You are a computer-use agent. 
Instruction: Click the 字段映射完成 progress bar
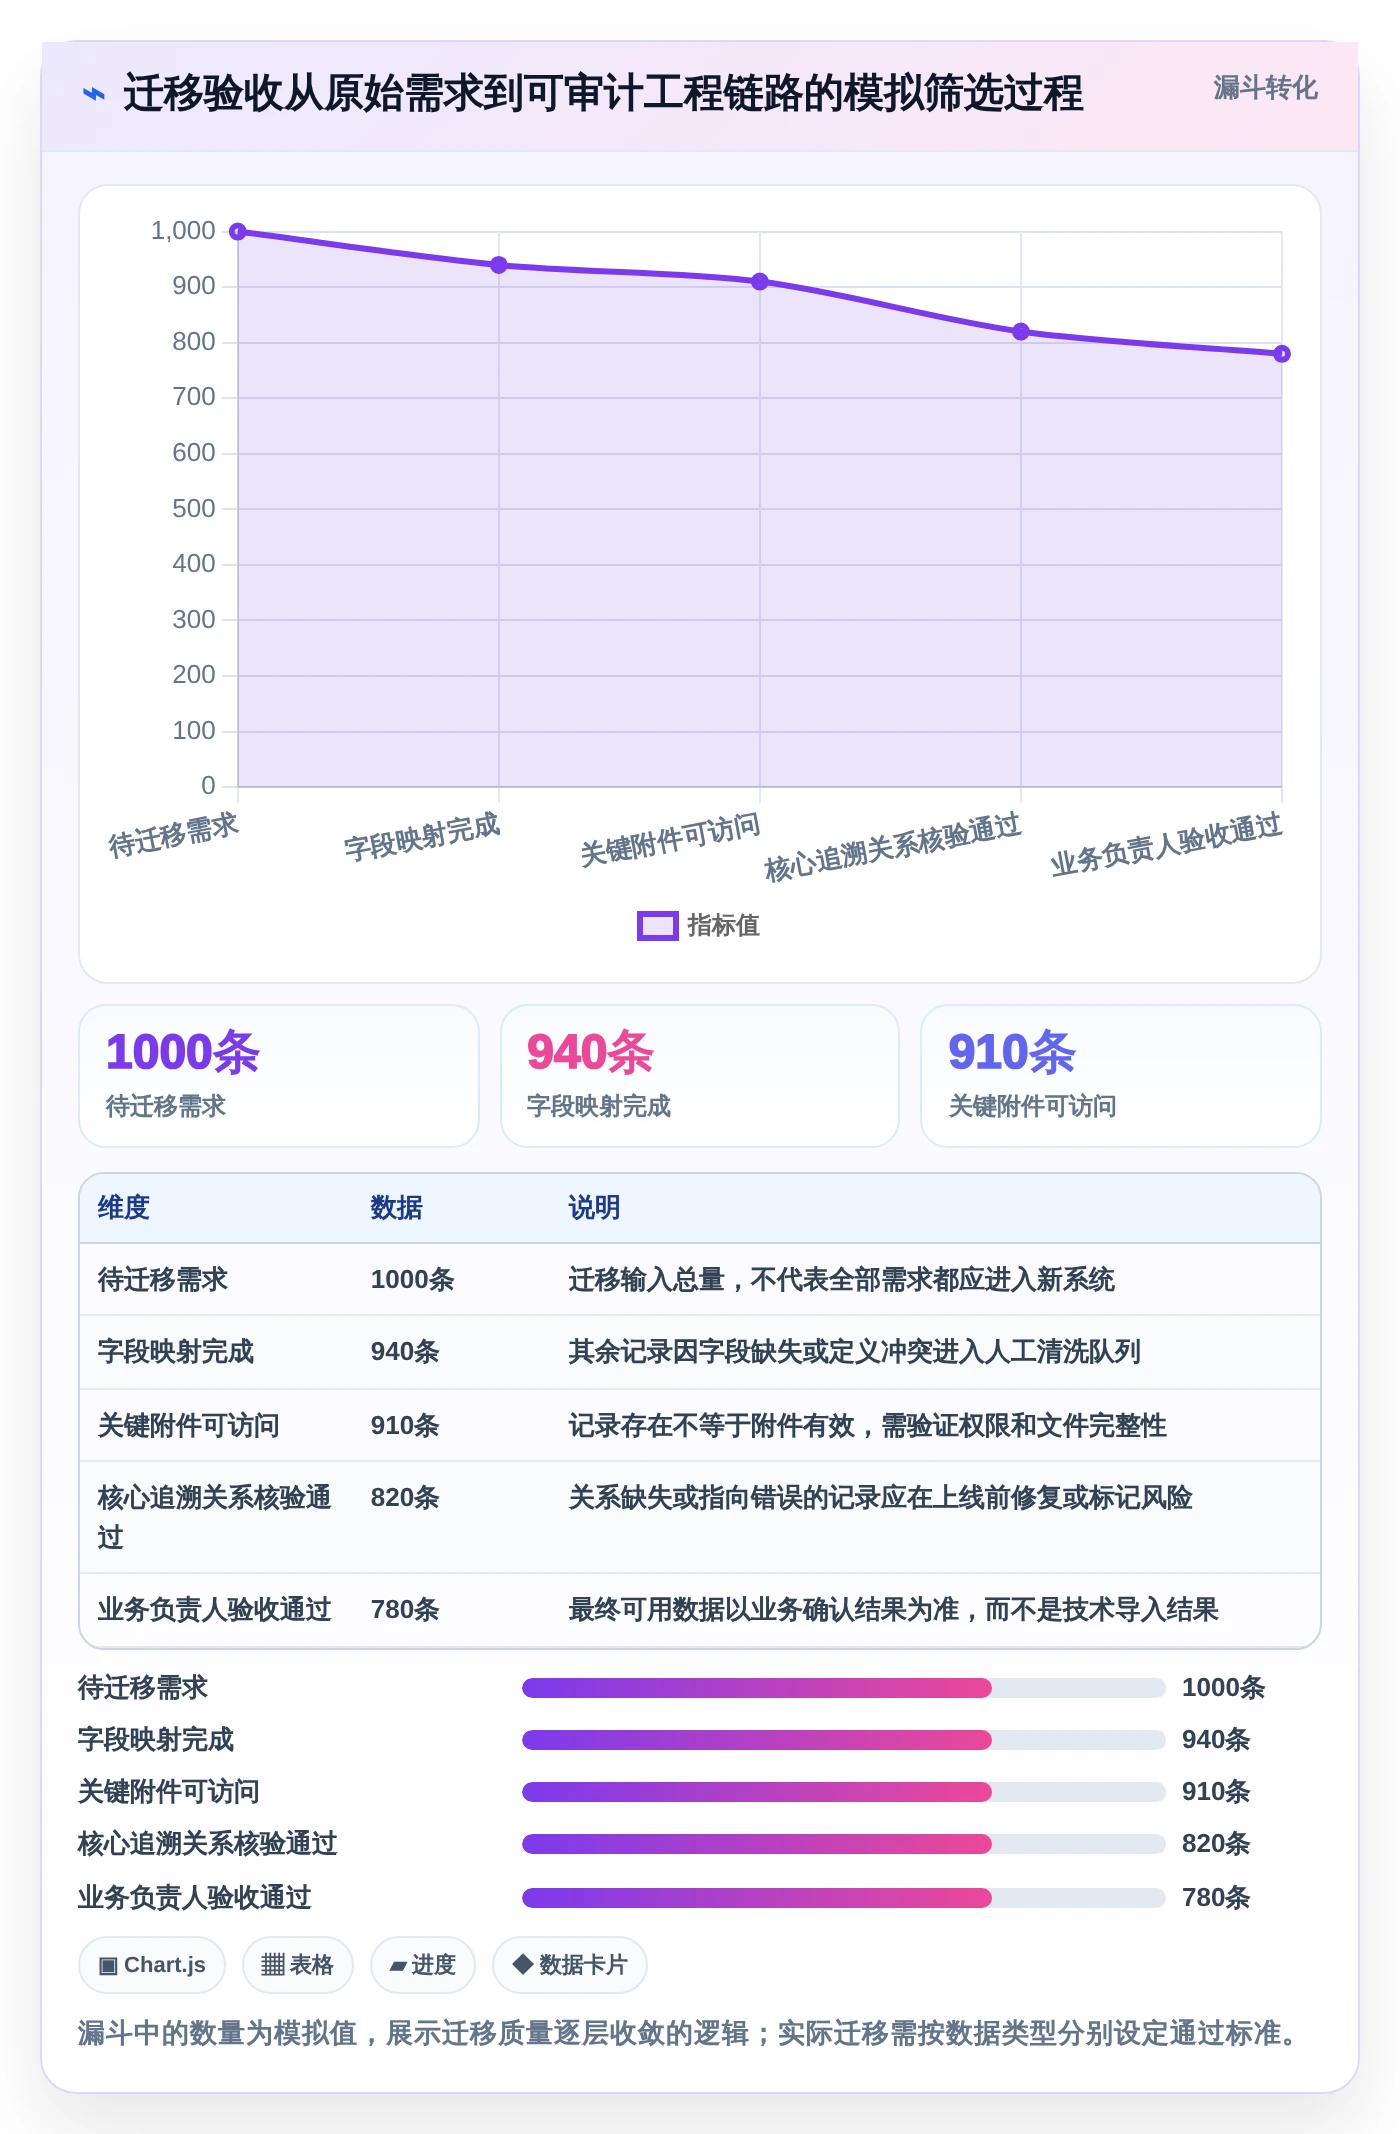click(844, 1740)
